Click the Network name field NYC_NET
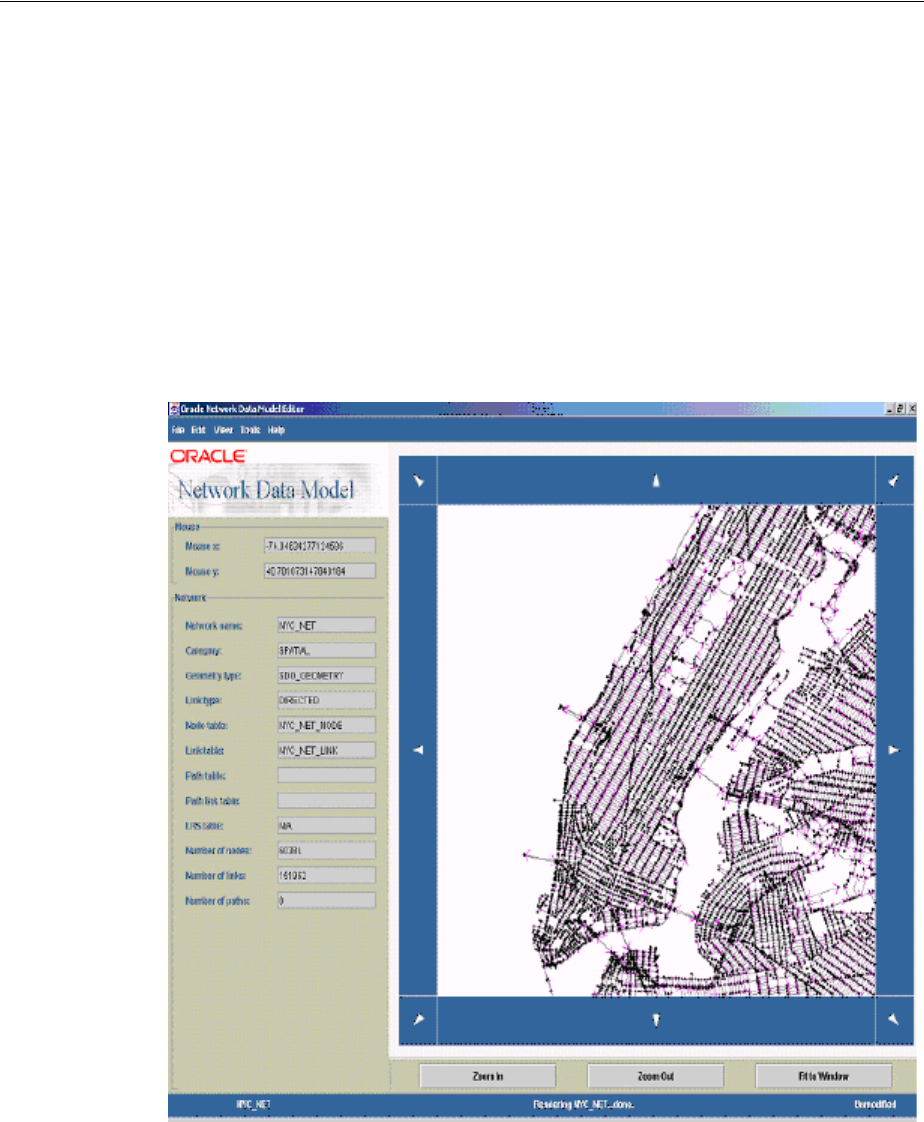924x1122 pixels. tap(326, 625)
